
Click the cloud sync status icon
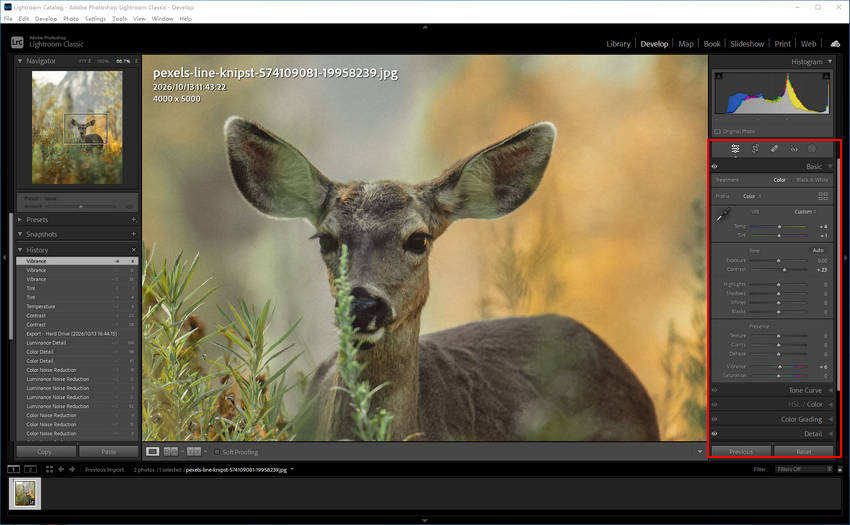[x=835, y=44]
